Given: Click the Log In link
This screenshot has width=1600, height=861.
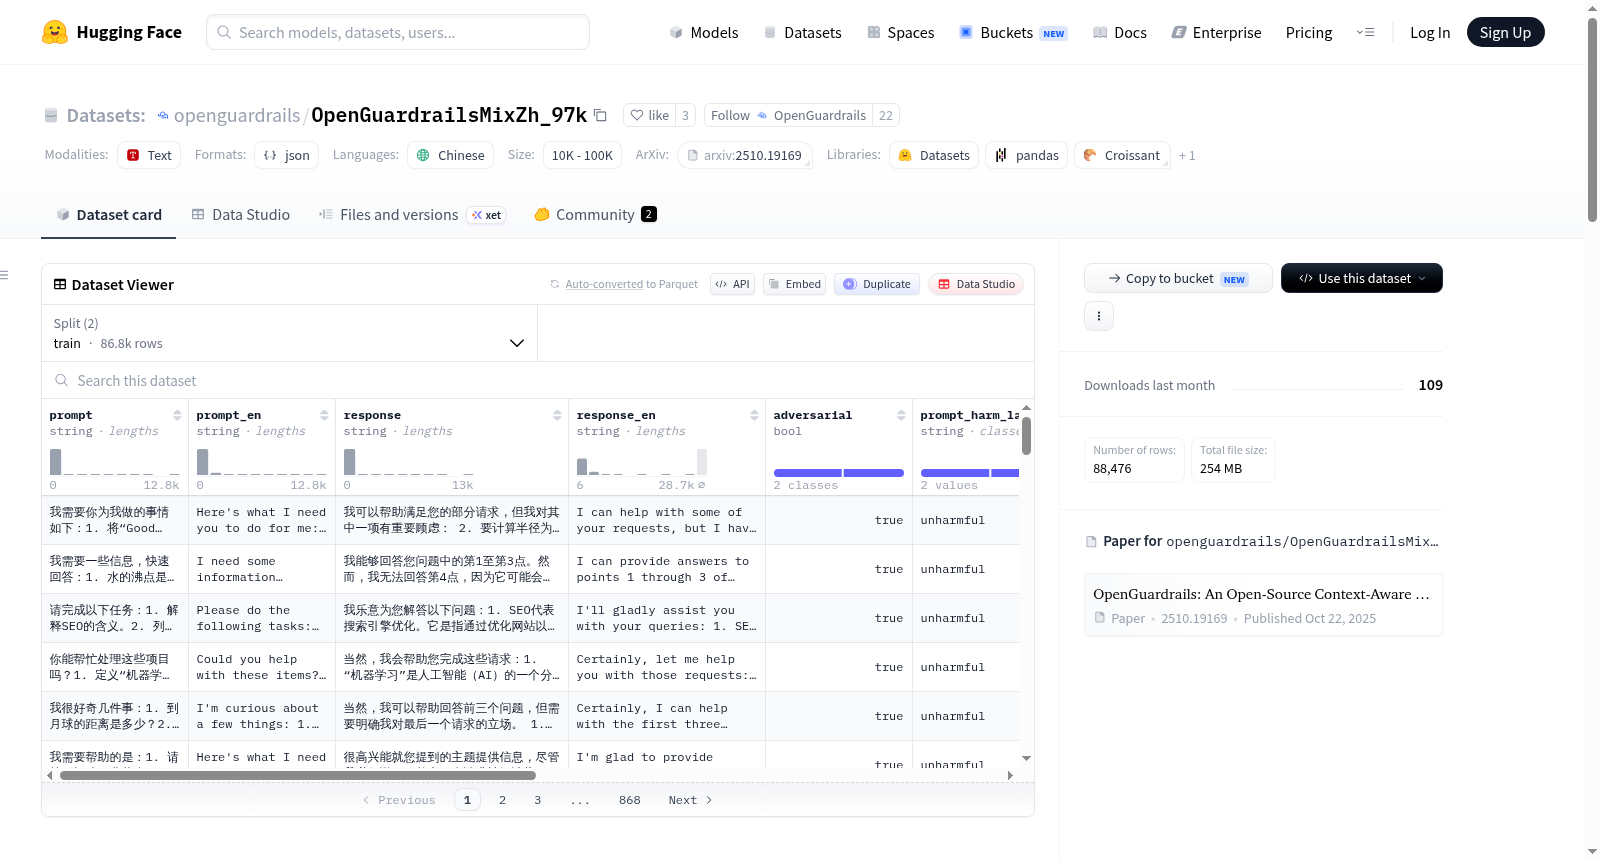Looking at the screenshot, I should pyautogui.click(x=1430, y=32).
